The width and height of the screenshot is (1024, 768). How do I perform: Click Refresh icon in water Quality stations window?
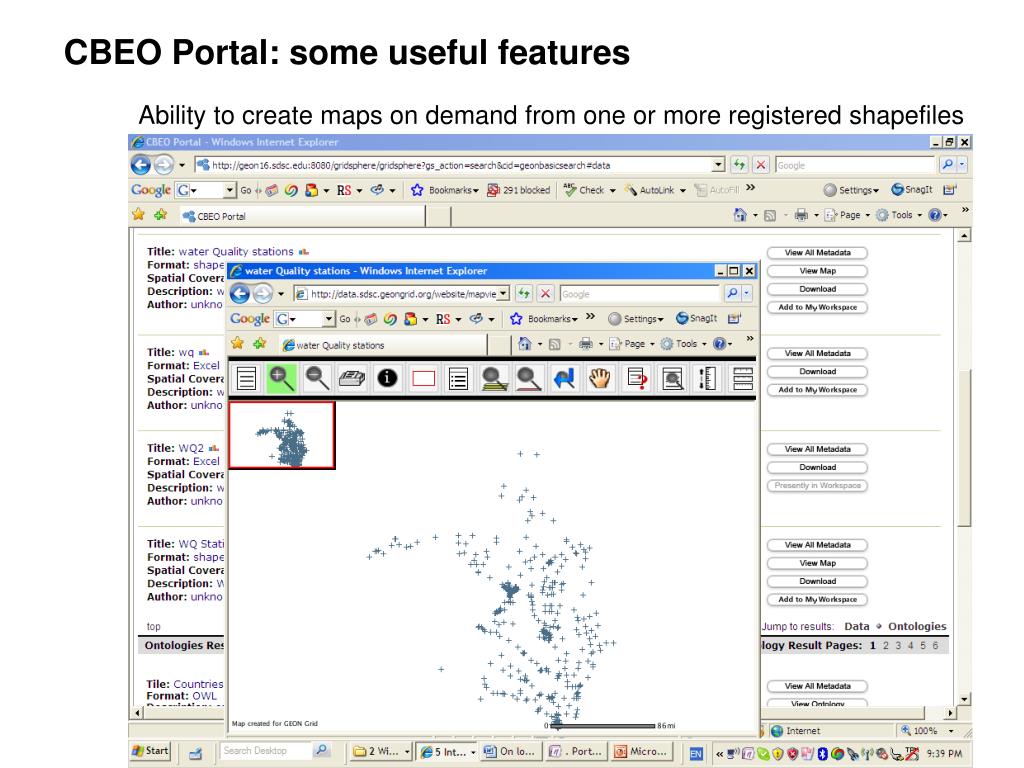524,294
